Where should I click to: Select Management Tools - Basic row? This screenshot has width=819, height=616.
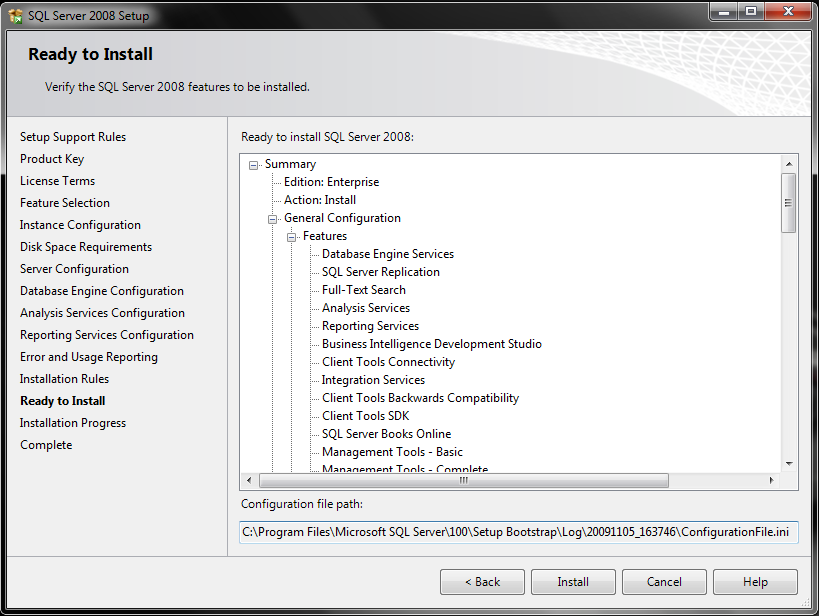(x=392, y=452)
